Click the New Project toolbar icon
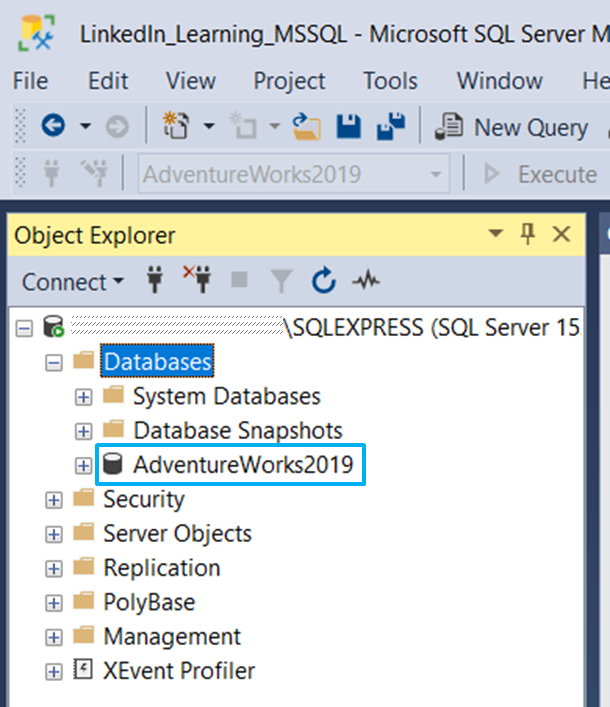Viewport: 610px width, 707px height. point(175,125)
